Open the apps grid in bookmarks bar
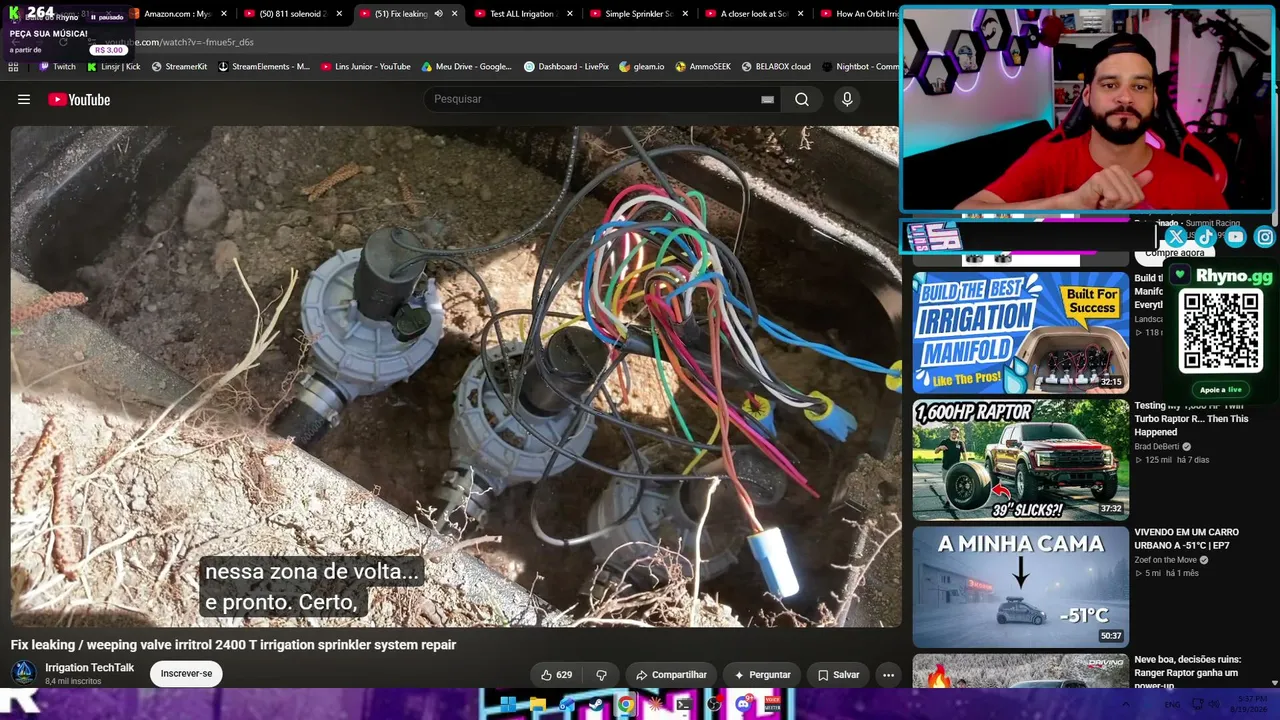 tap(13, 67)
